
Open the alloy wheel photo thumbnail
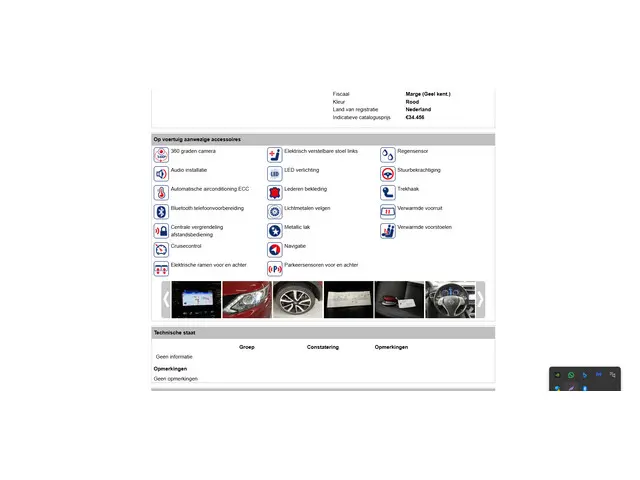point(297,299)
